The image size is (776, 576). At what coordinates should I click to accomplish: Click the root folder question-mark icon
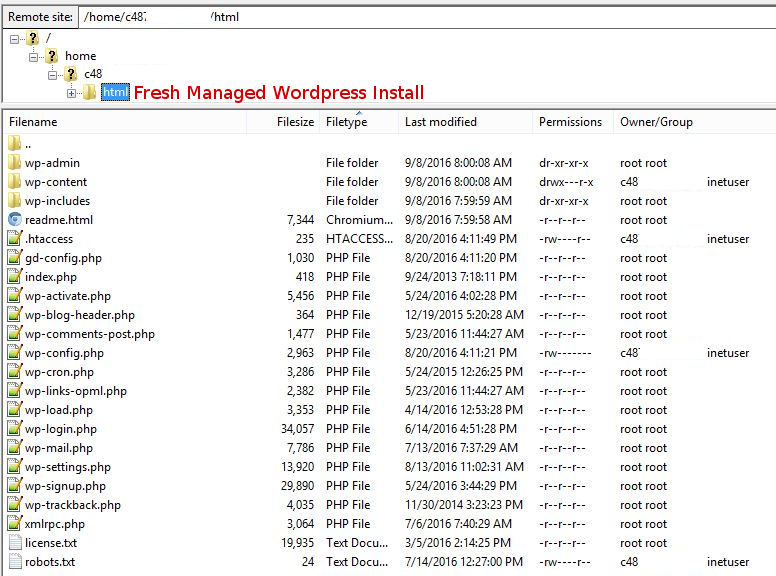click(33, 38)
